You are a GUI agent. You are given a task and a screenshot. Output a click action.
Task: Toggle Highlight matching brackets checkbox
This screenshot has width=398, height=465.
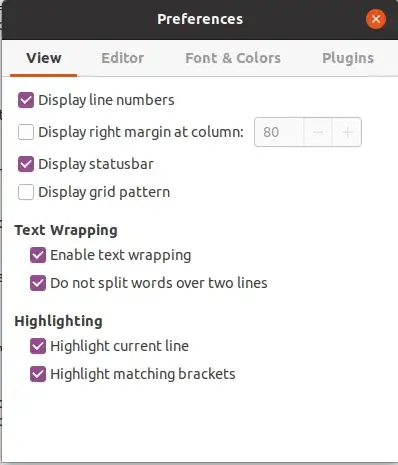(38, 374)
